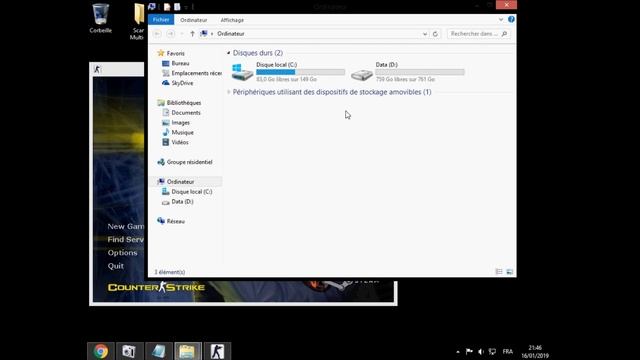
Task: Open the network tray icon
Action: point(492,351)
